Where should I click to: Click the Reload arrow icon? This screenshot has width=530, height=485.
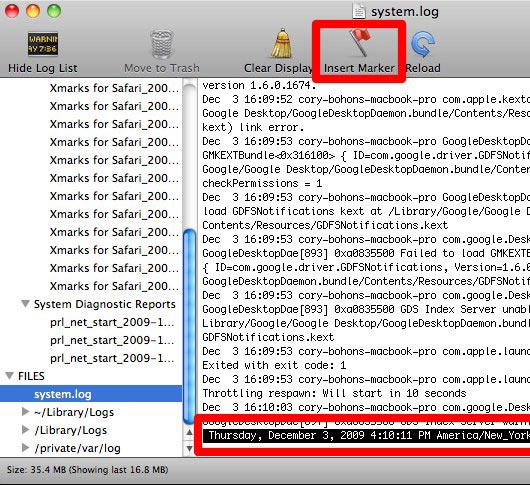coord(423,44)
